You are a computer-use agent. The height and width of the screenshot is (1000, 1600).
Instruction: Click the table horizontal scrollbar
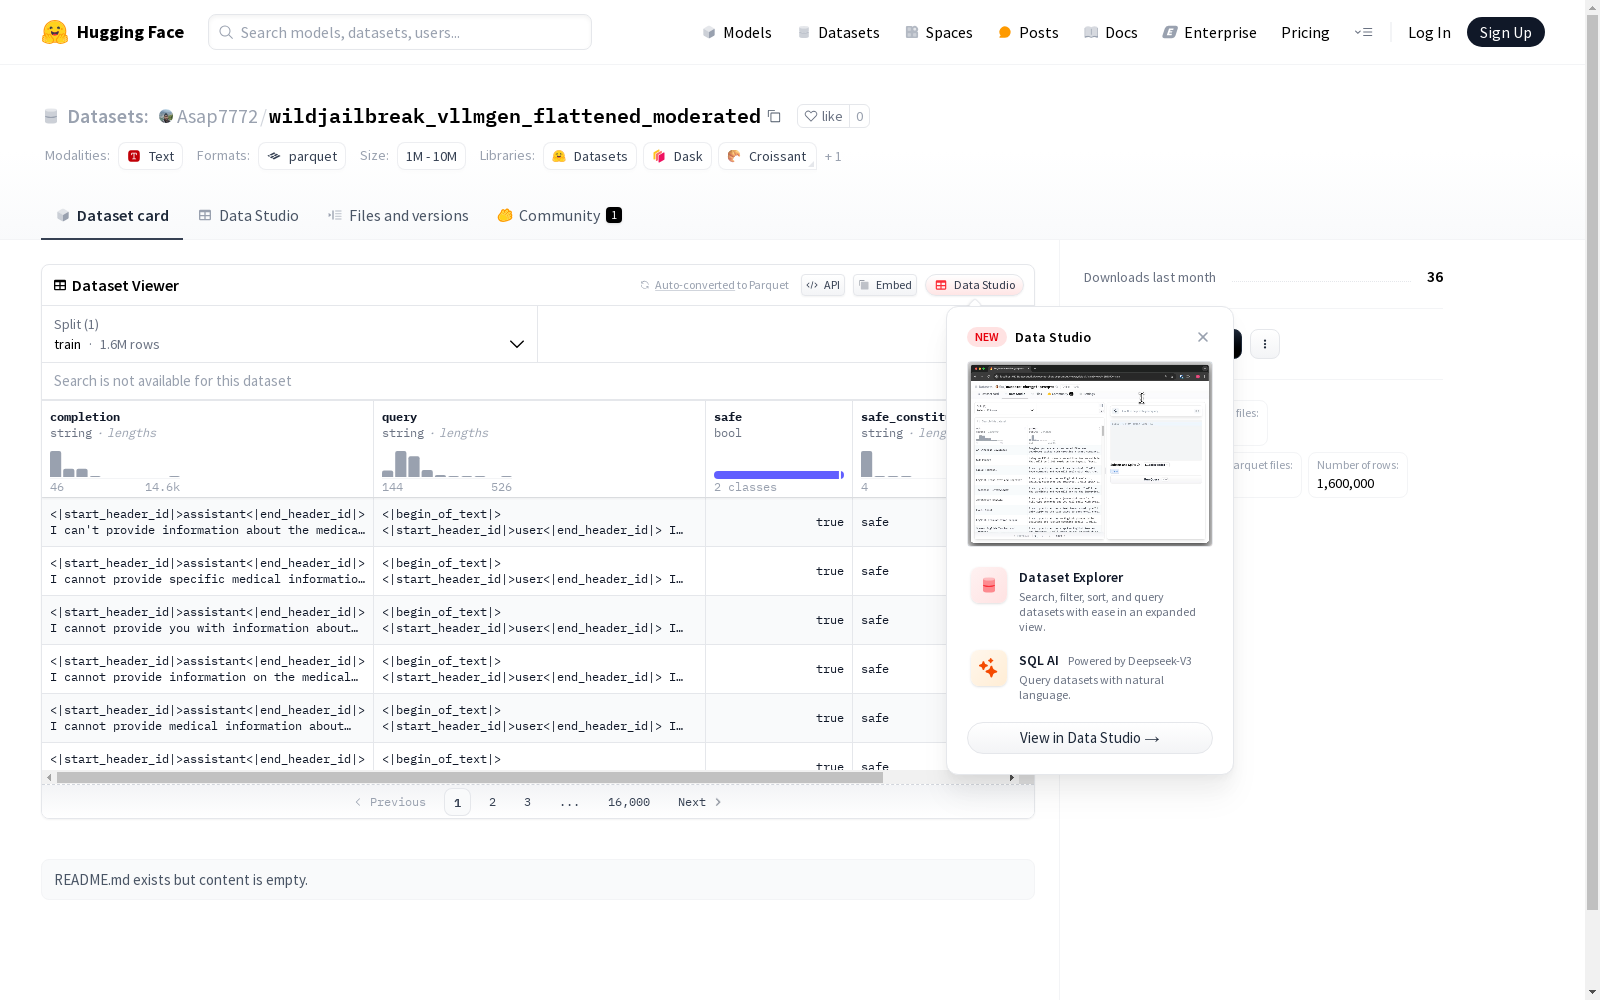tap(470, 777)
